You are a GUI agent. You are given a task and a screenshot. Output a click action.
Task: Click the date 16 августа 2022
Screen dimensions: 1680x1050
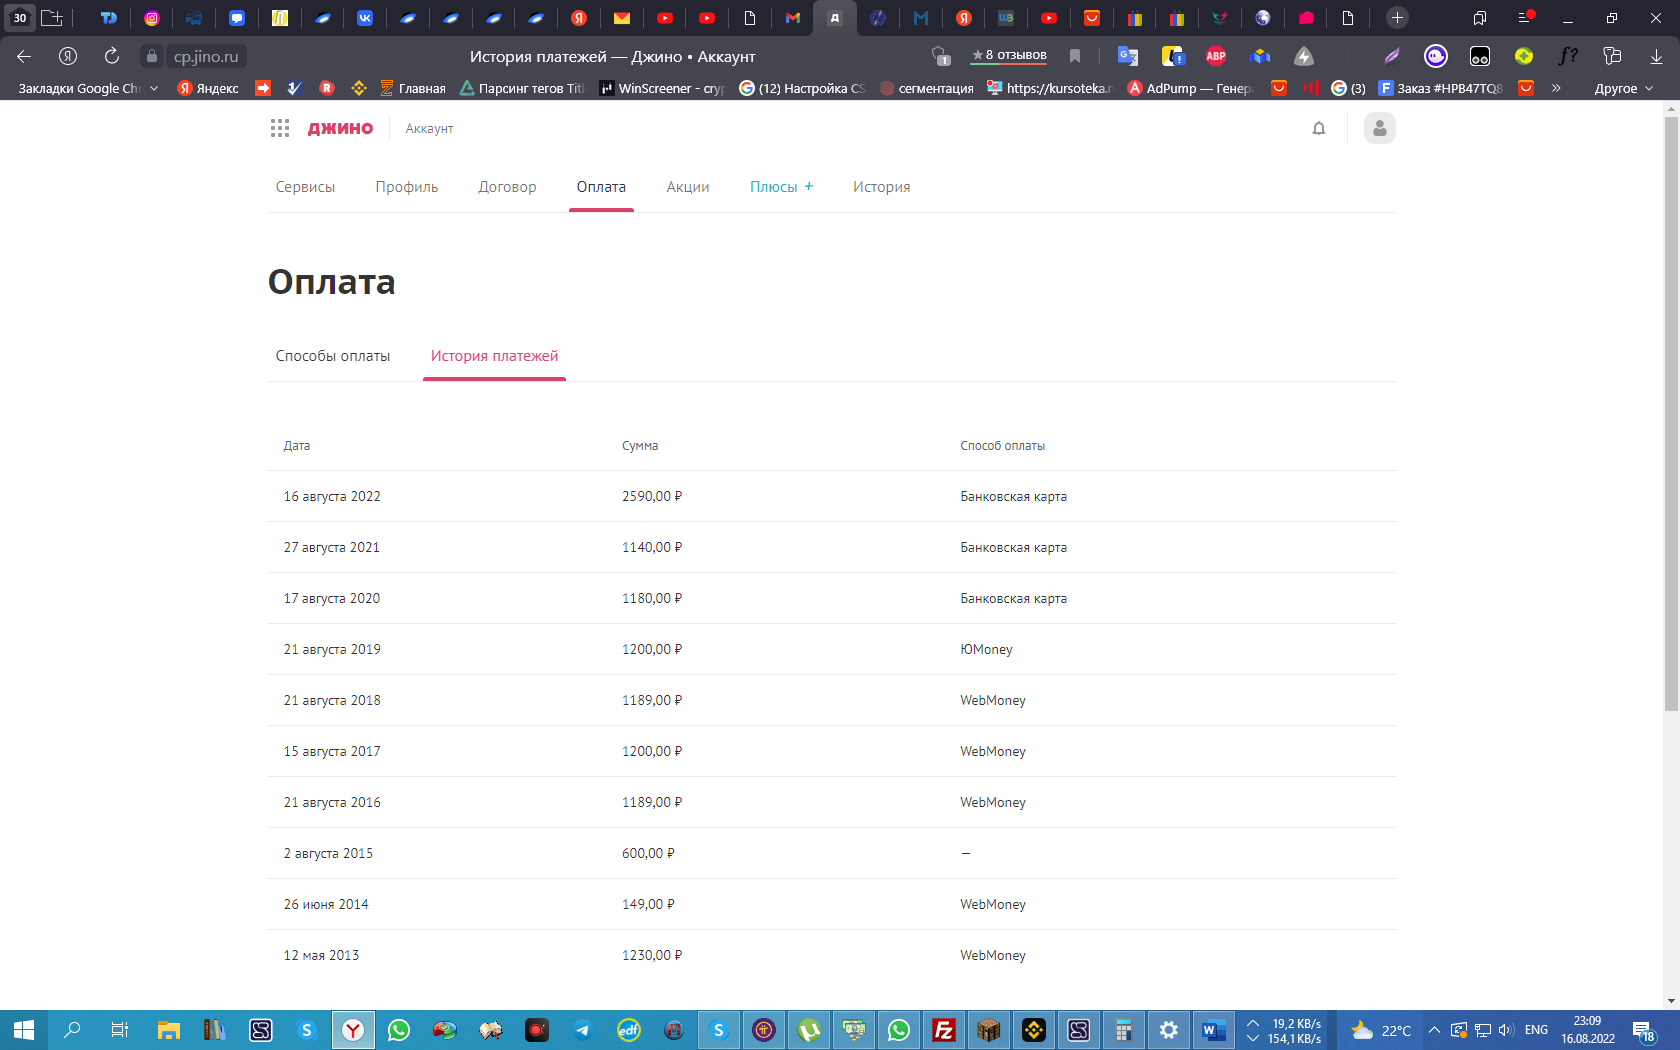pos(332,496)
